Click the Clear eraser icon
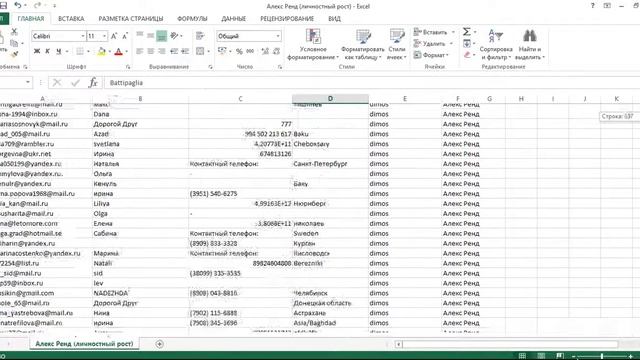The width and height of the screenshot is (640, 360). click(x=467, y=55)
